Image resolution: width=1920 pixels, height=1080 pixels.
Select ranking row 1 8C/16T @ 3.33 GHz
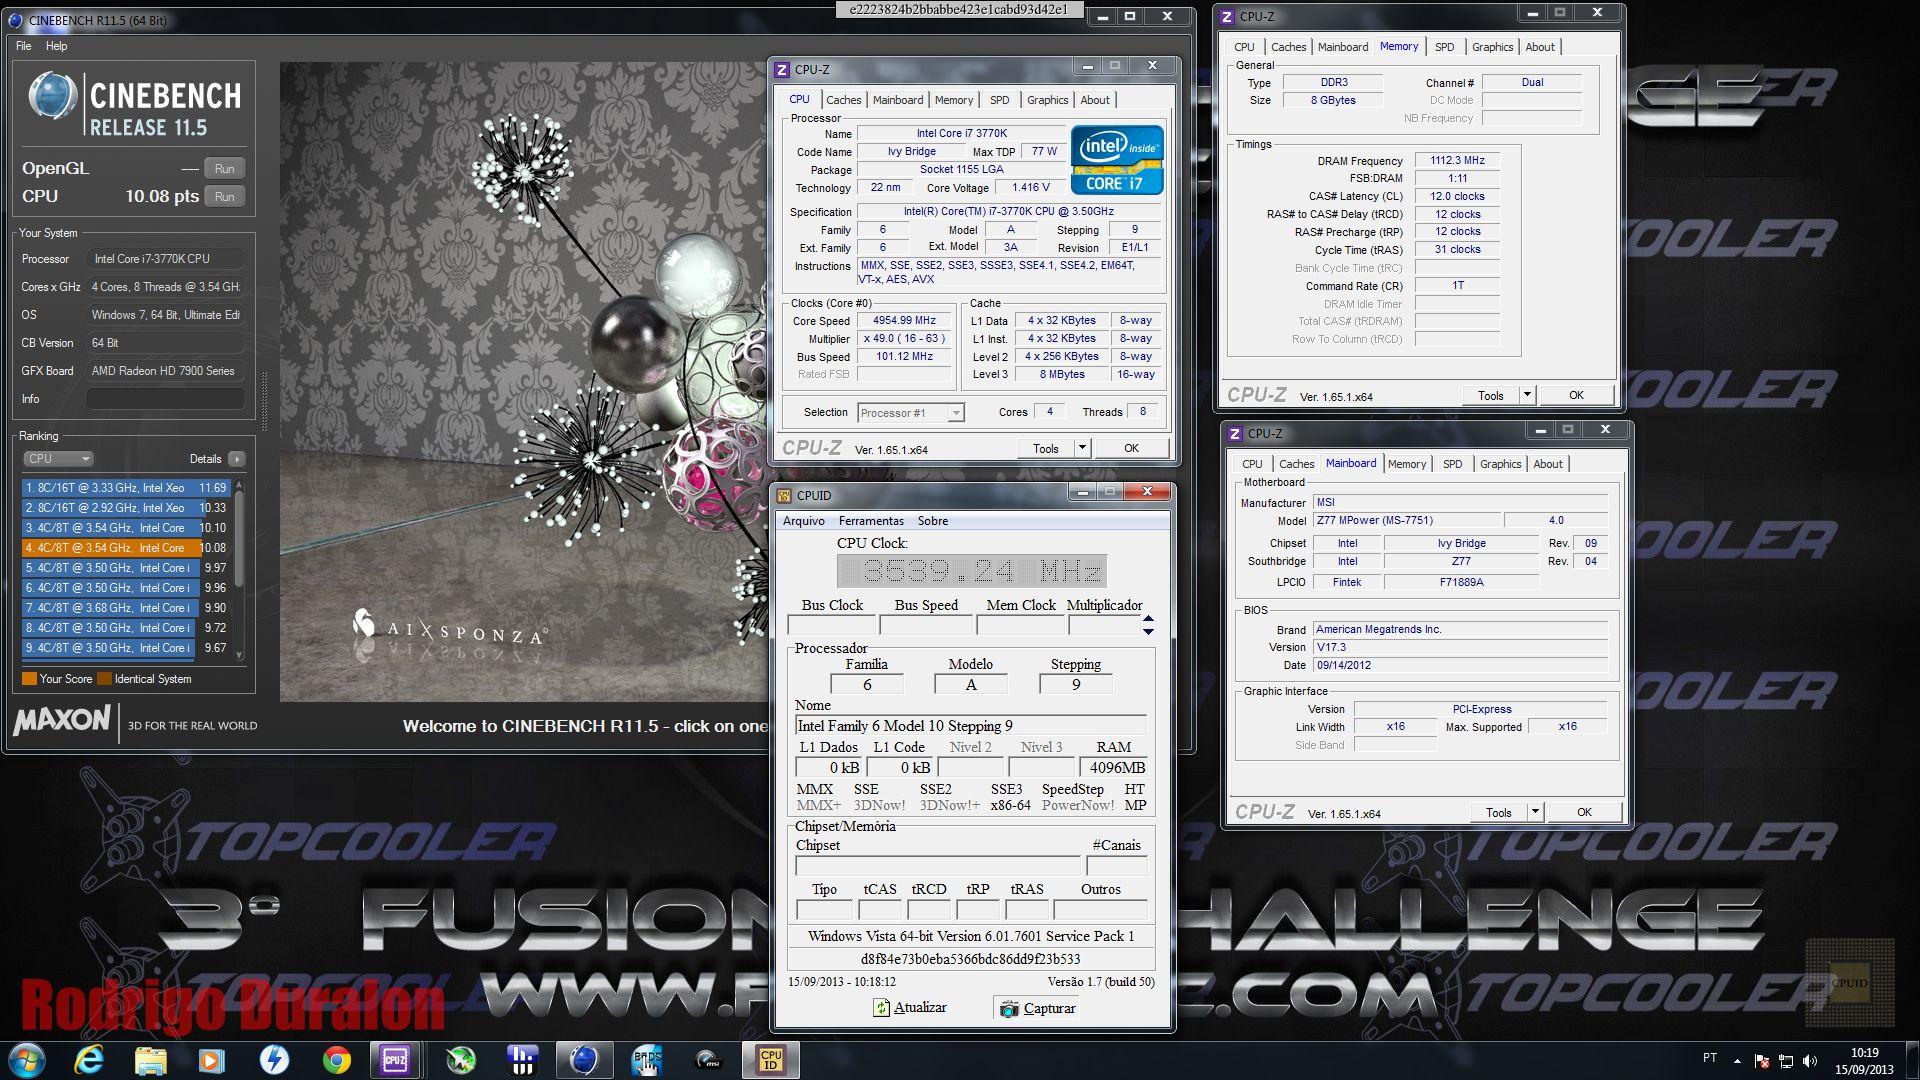(x=126, y=488)
